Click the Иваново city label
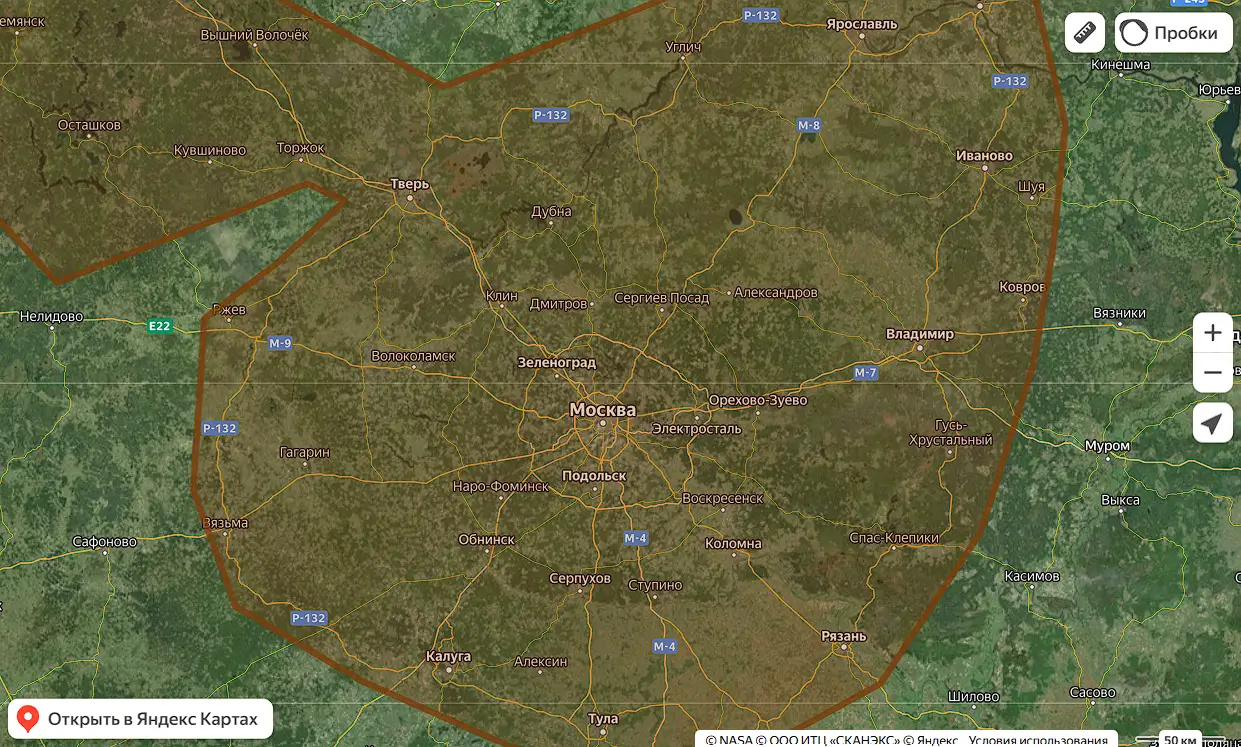Image resolution: width=1241 pixels, height=747 pixels. click(x=984, y=155)
